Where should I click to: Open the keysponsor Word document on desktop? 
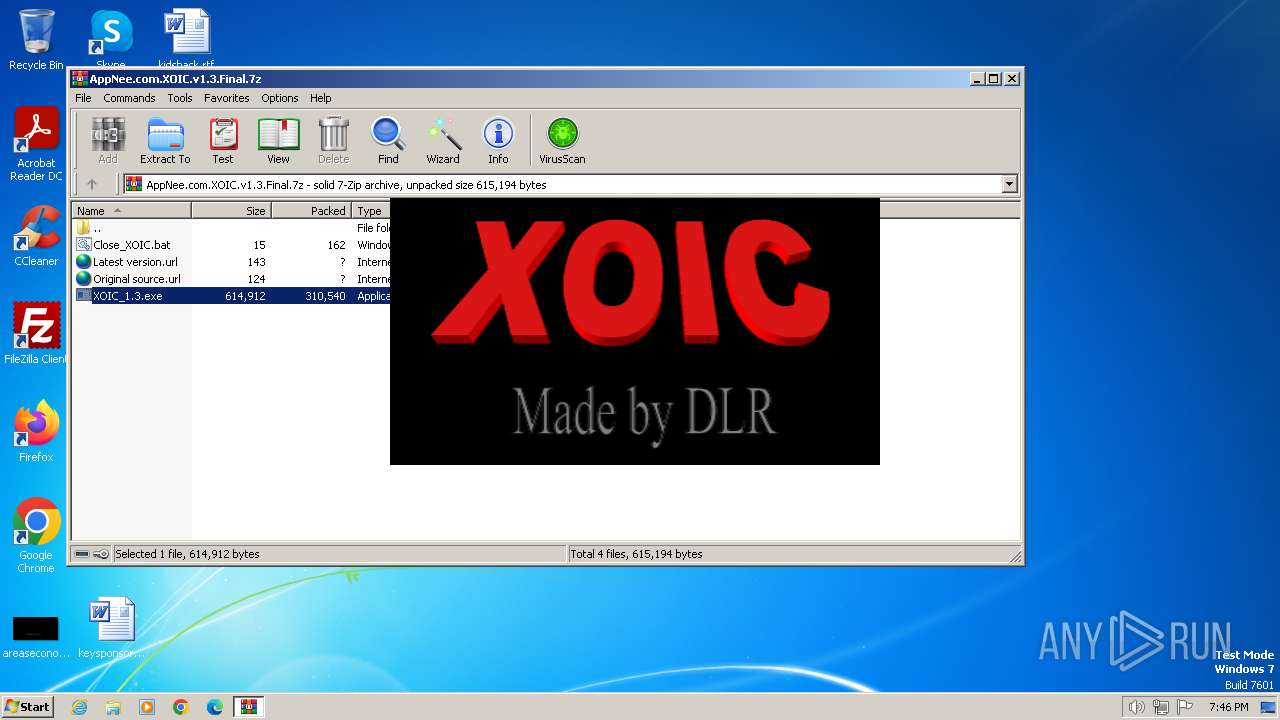pyautogui.click(x=111, y=627)
